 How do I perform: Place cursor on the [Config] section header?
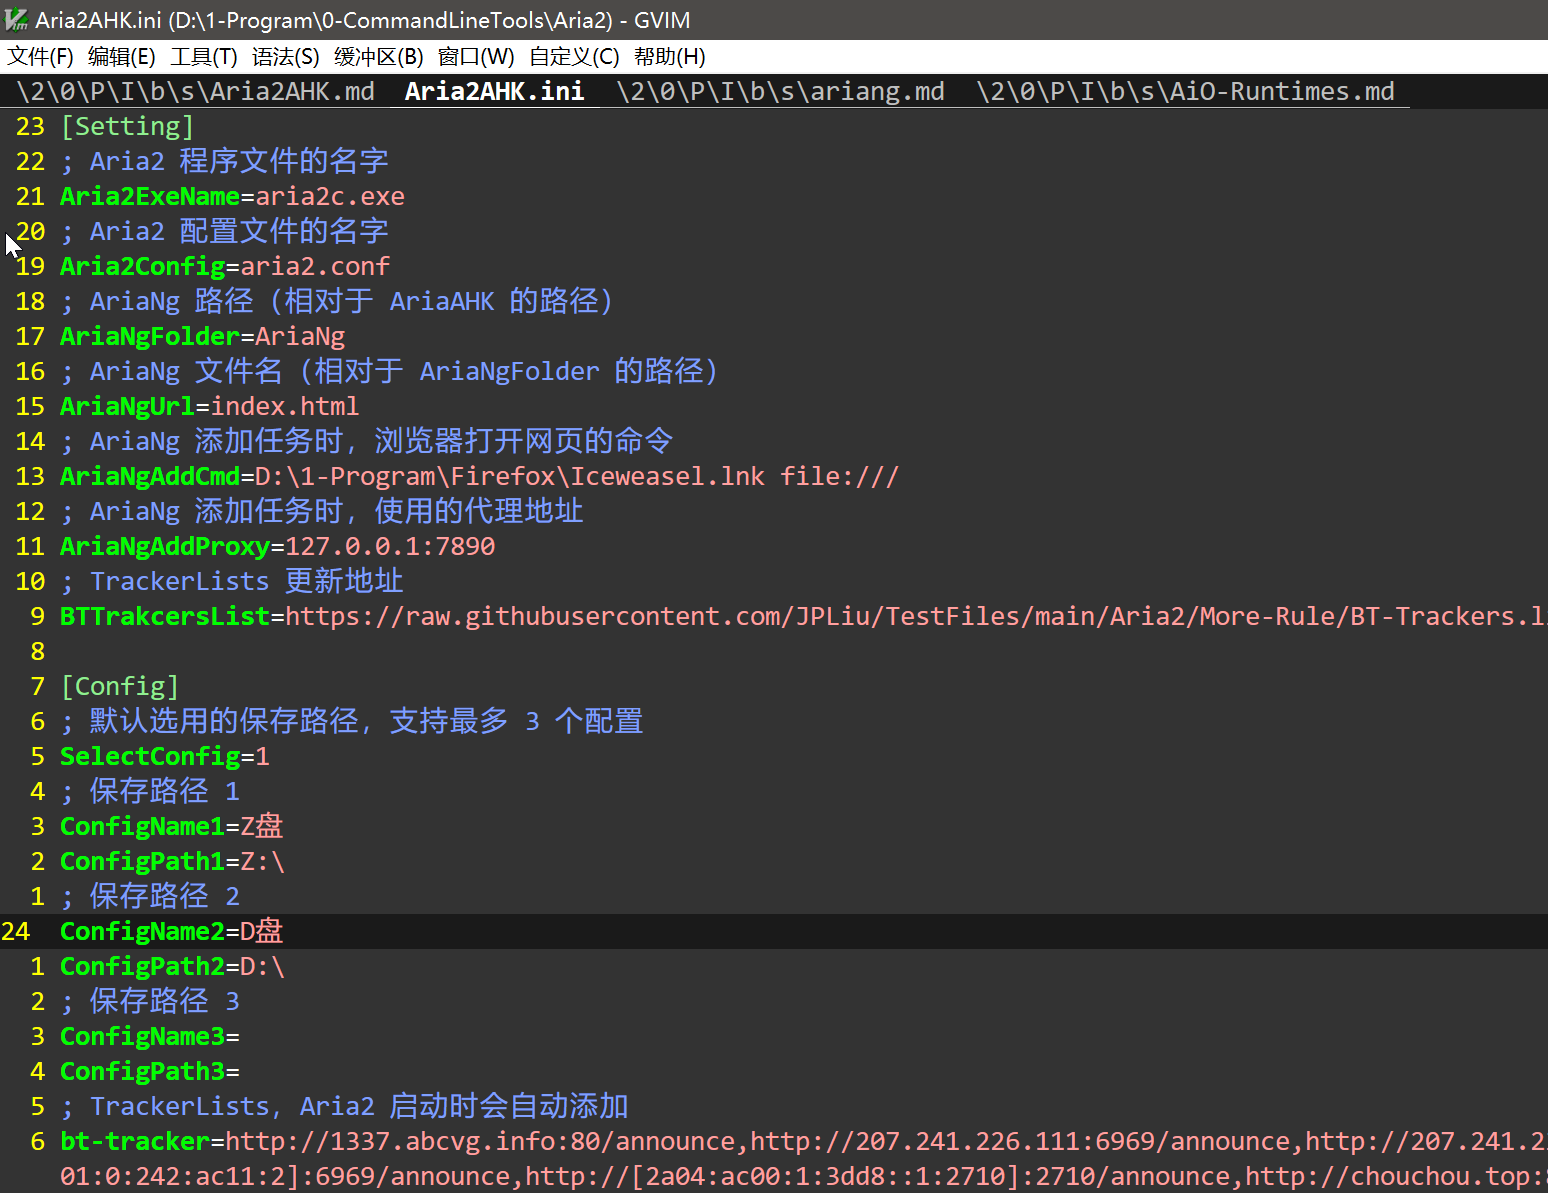[x=120, y=687]
